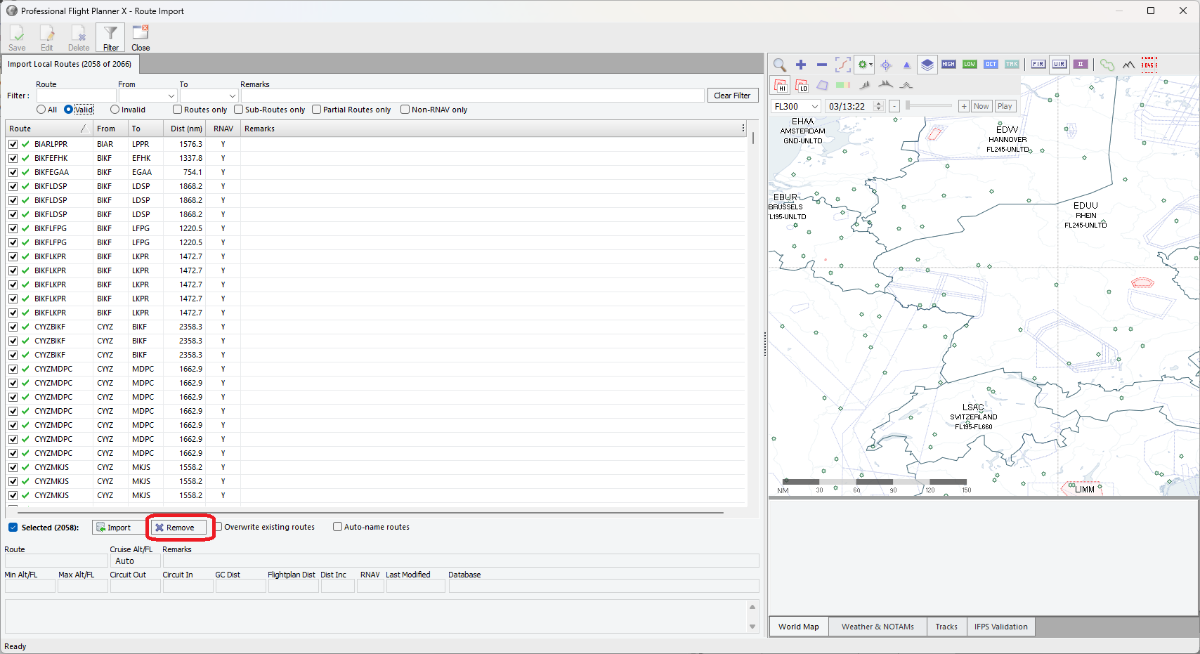
Task: Select the Invalid radio button
Action: [x=115, y=110]
